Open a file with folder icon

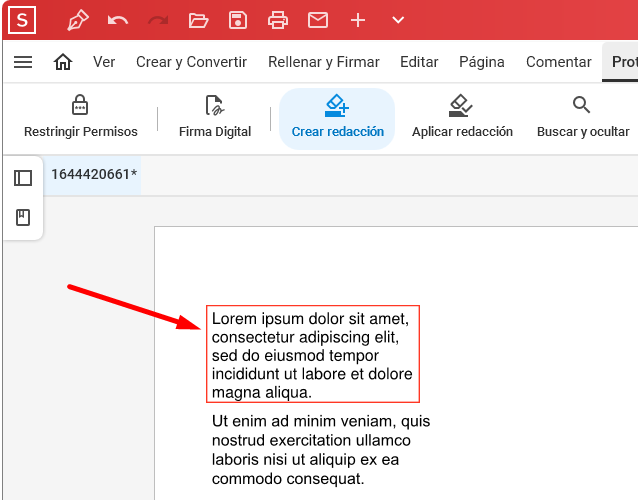(x=198, y=20)
